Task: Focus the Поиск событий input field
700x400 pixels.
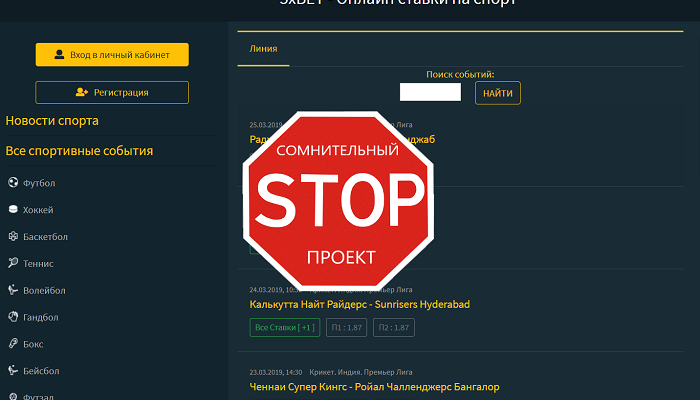Action: click(430, 92)
